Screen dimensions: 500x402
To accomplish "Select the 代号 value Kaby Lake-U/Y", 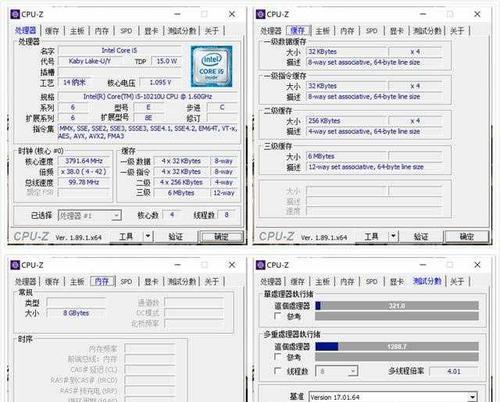I will click(x=90, y=61).
